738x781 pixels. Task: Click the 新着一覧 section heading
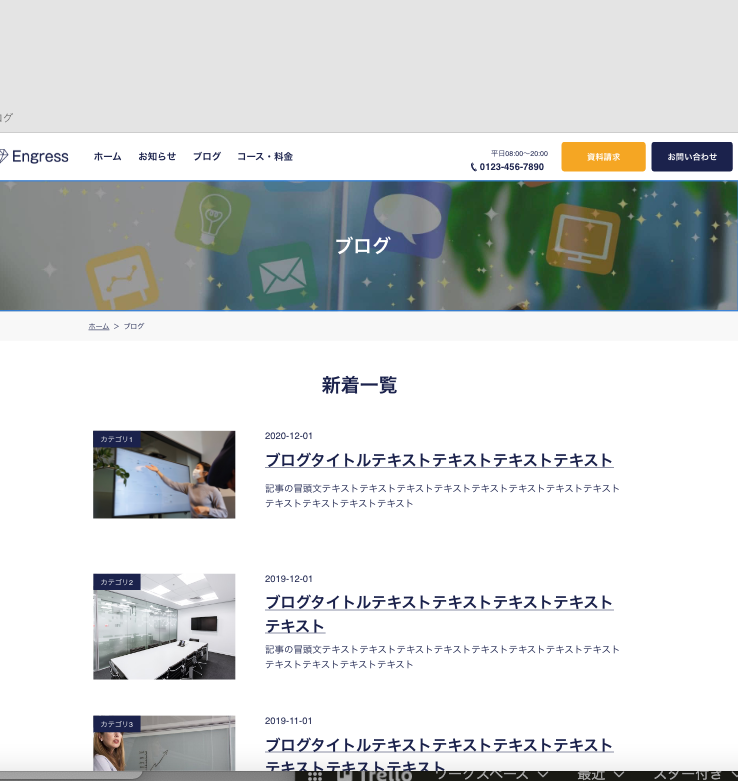(x=359, y=385)
